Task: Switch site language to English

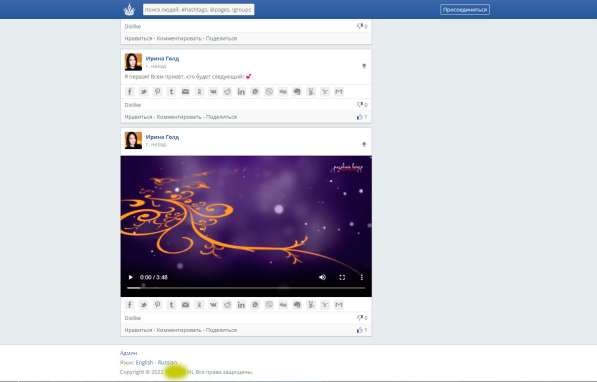Action: (x=144, y=363)
